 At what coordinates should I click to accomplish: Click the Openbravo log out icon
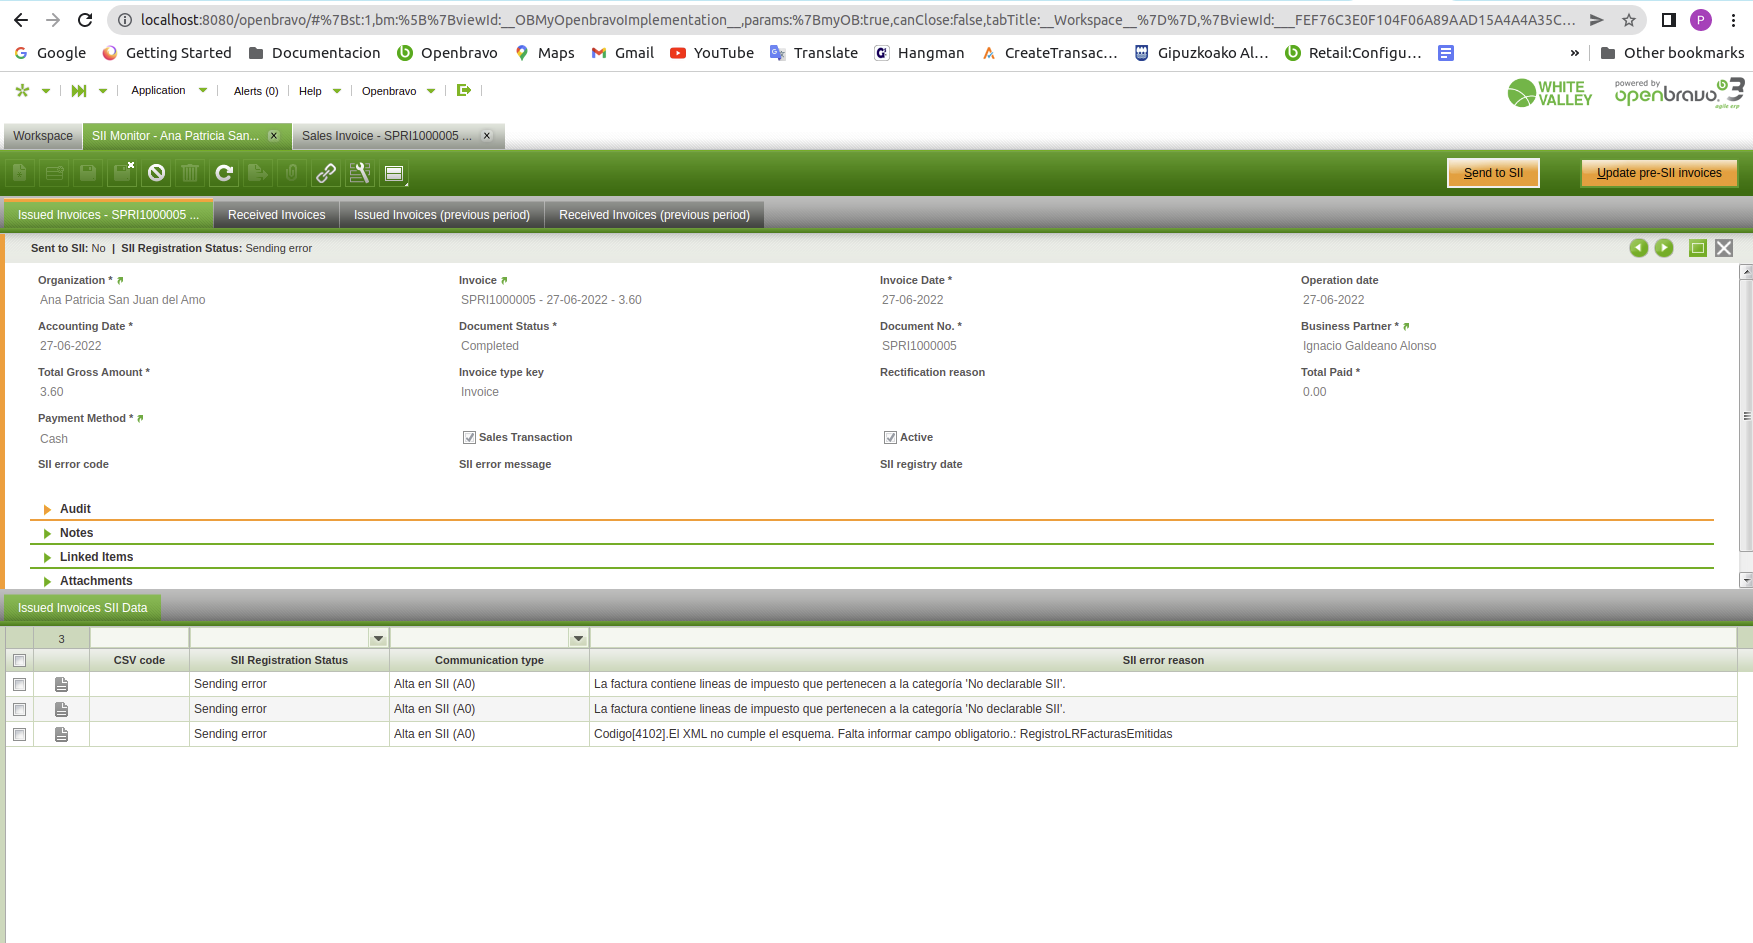[x=464, y=90]
